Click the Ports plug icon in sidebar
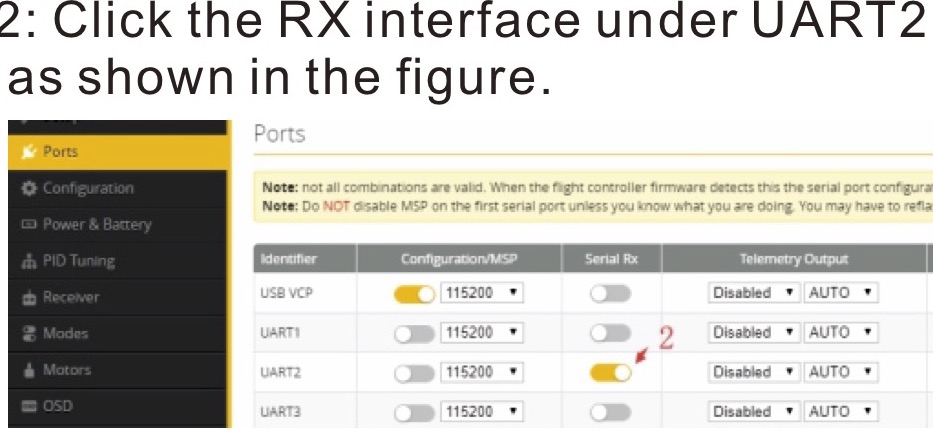Viewport: 933px width, 447px height. [x=29, y=152]
